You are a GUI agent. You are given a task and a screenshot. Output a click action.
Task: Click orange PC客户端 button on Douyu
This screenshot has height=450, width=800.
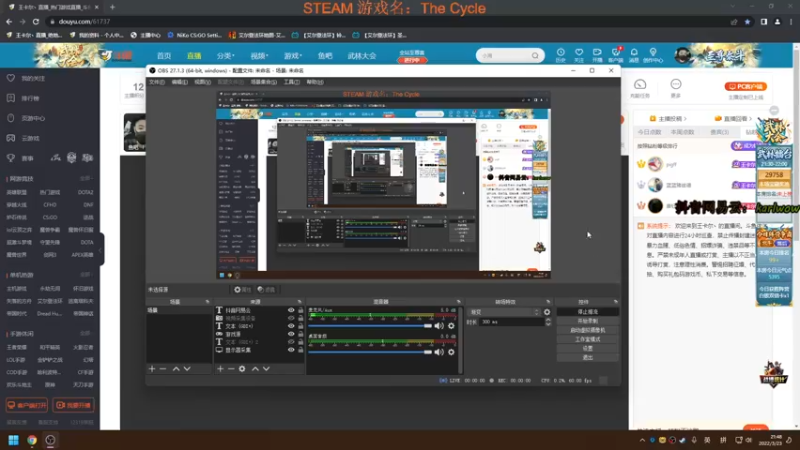[746, 86]
